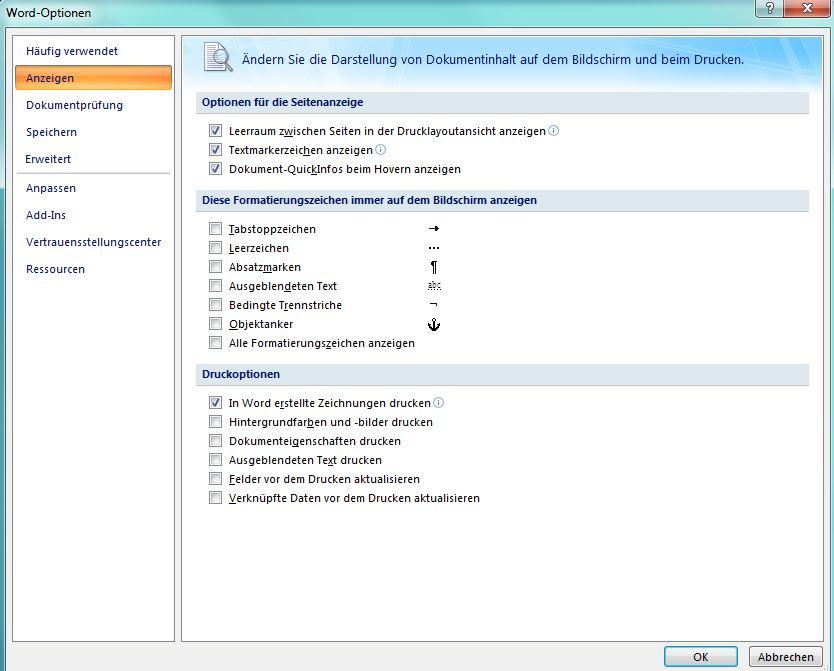
Task: Check Dokumenteigenschaften drucken
Action: (215, 441)
